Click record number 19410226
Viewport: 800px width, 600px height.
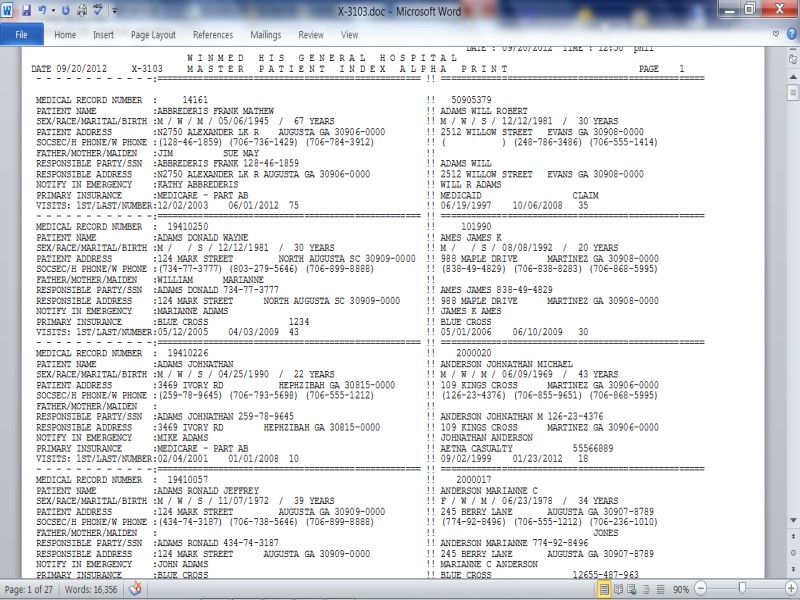tap(187, 353)
